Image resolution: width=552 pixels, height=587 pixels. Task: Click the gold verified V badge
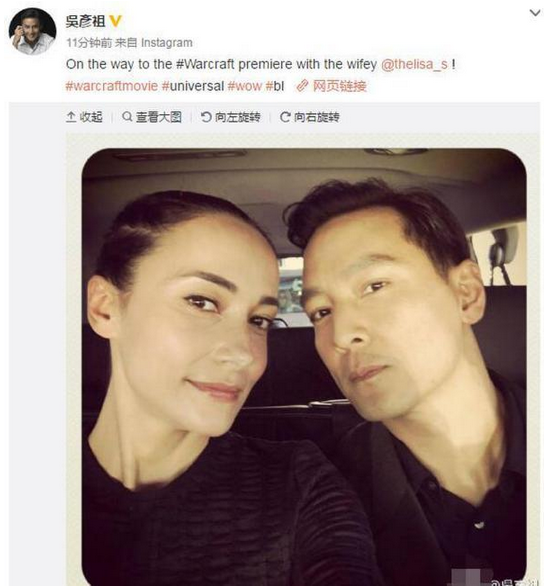(116, 21)
